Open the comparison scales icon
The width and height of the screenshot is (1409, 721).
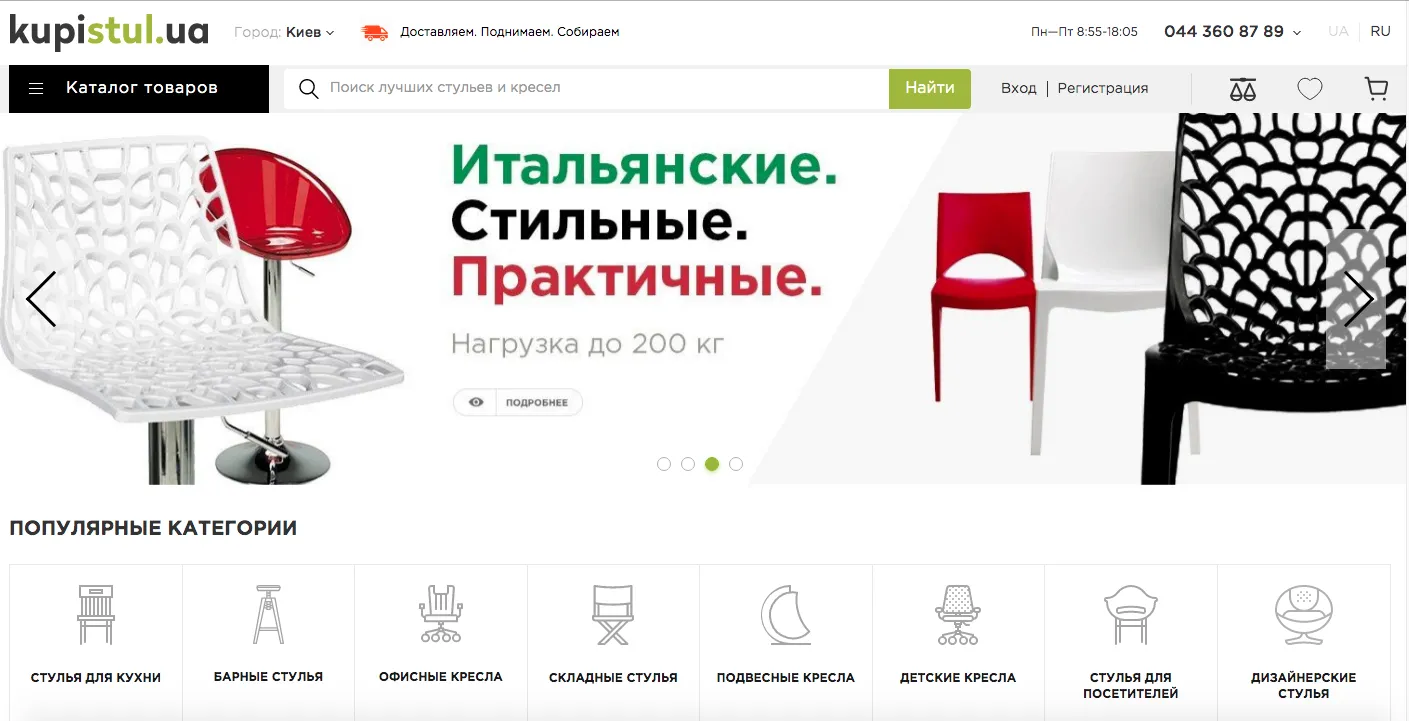1242,89
